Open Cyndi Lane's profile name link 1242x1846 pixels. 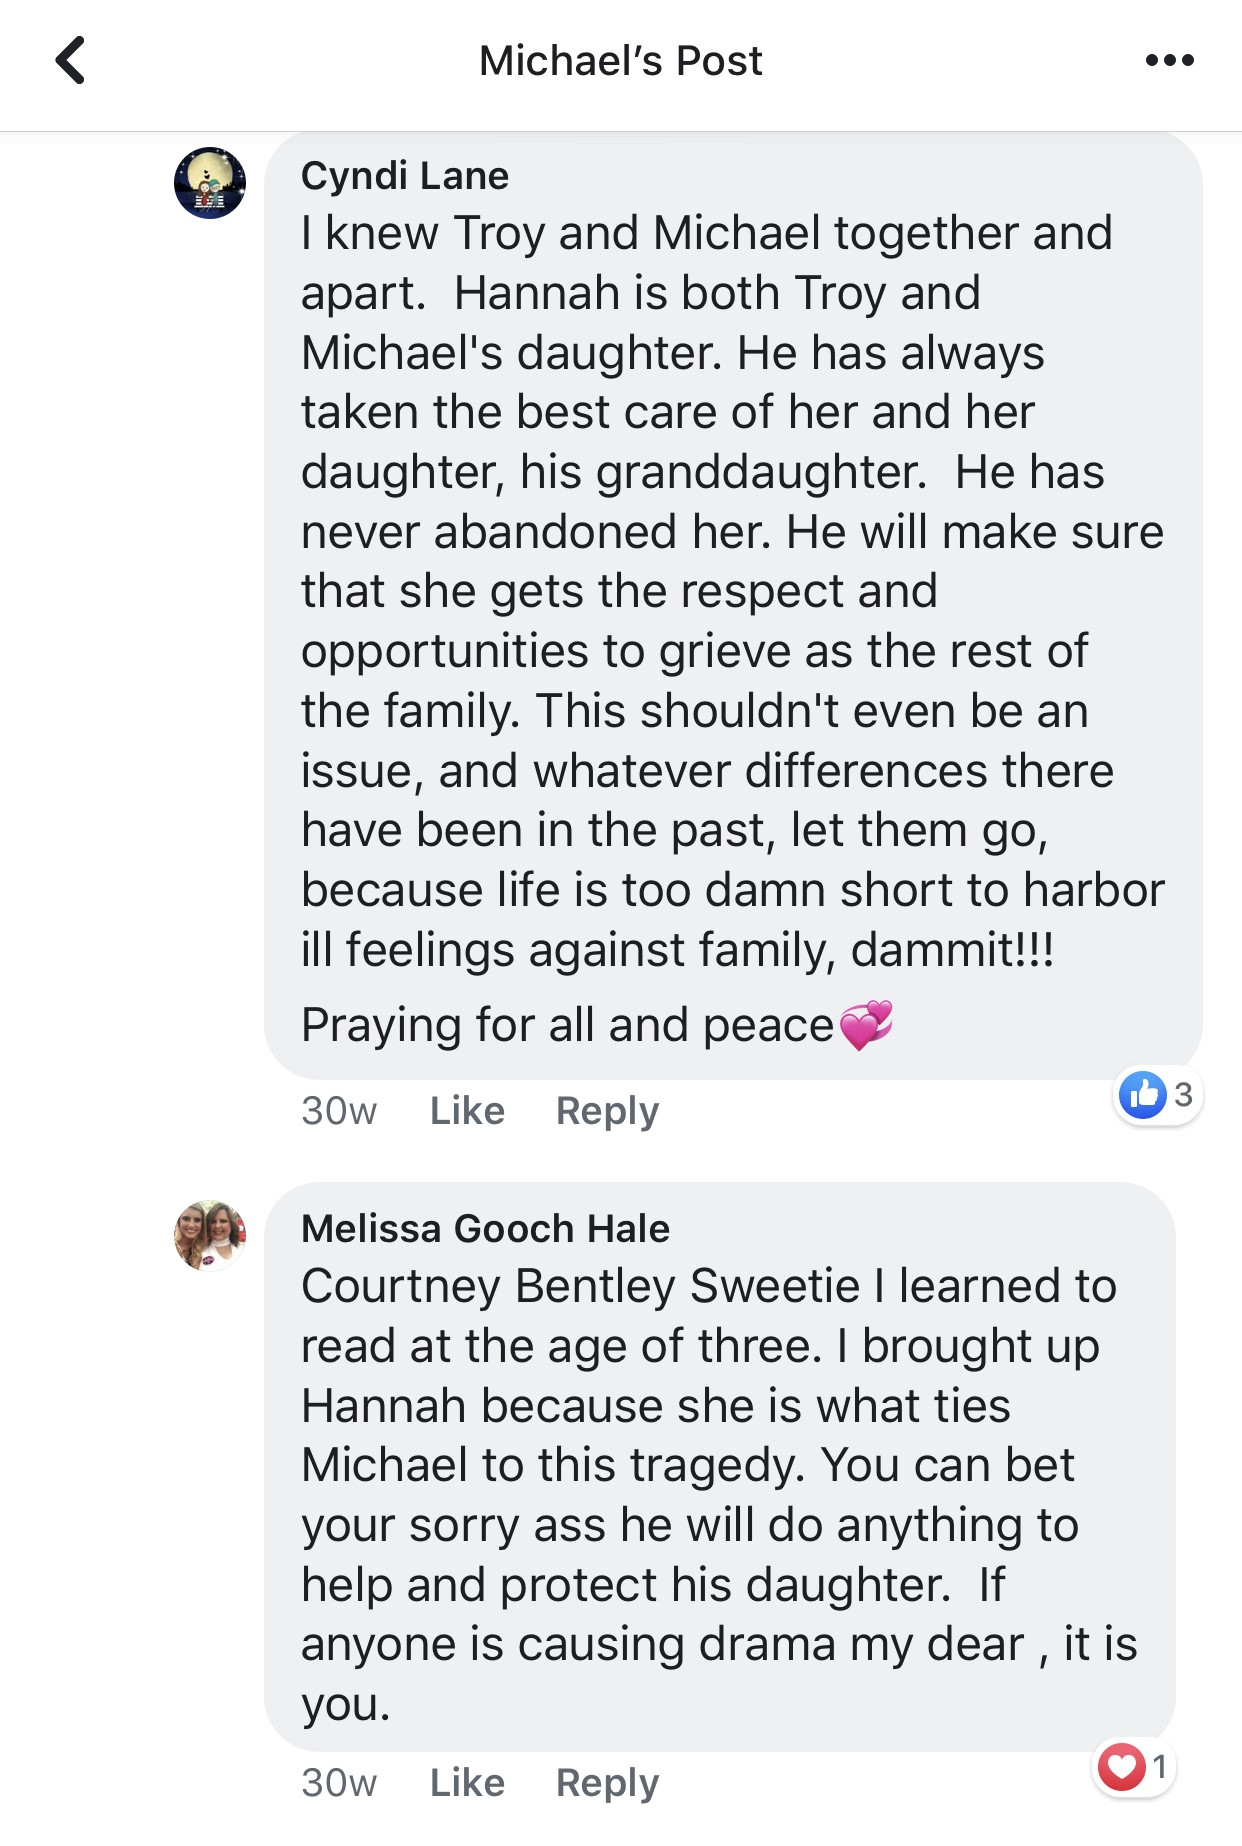pos(405,176)
